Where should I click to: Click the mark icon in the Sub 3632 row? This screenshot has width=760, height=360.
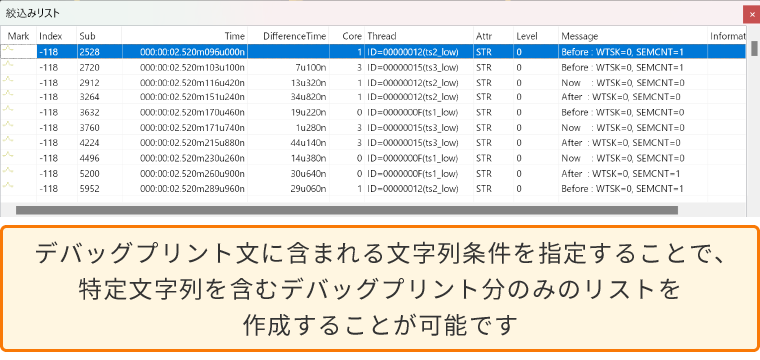8,109
